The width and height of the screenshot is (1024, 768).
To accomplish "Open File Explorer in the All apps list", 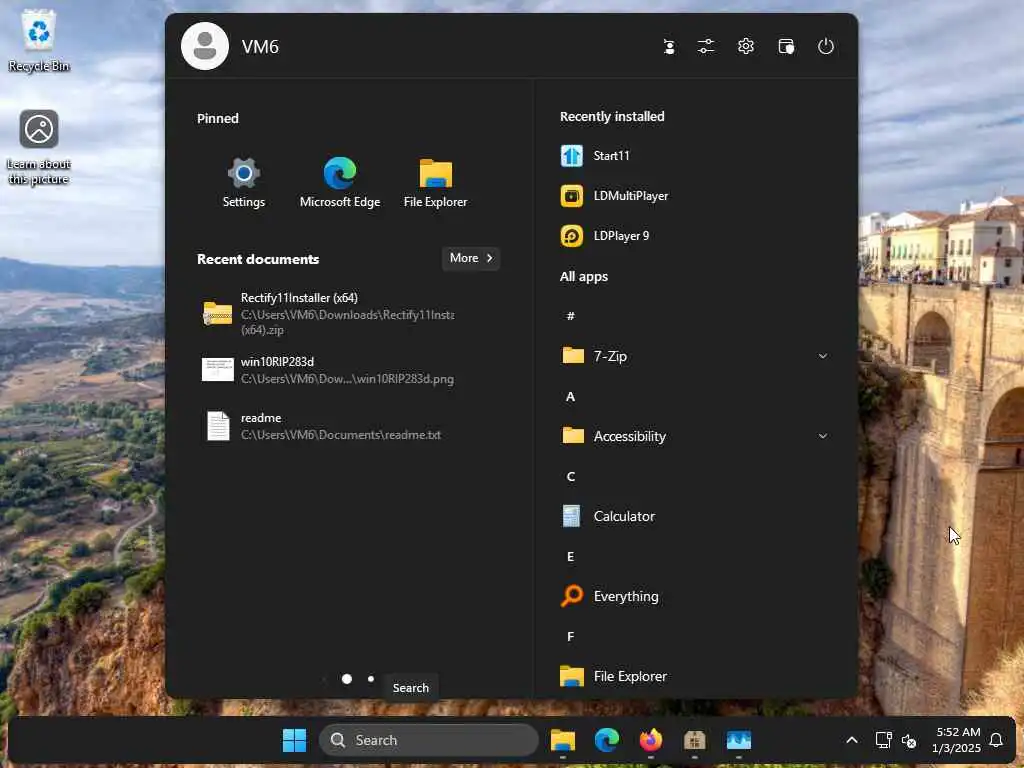I will (x=613, y=676).
